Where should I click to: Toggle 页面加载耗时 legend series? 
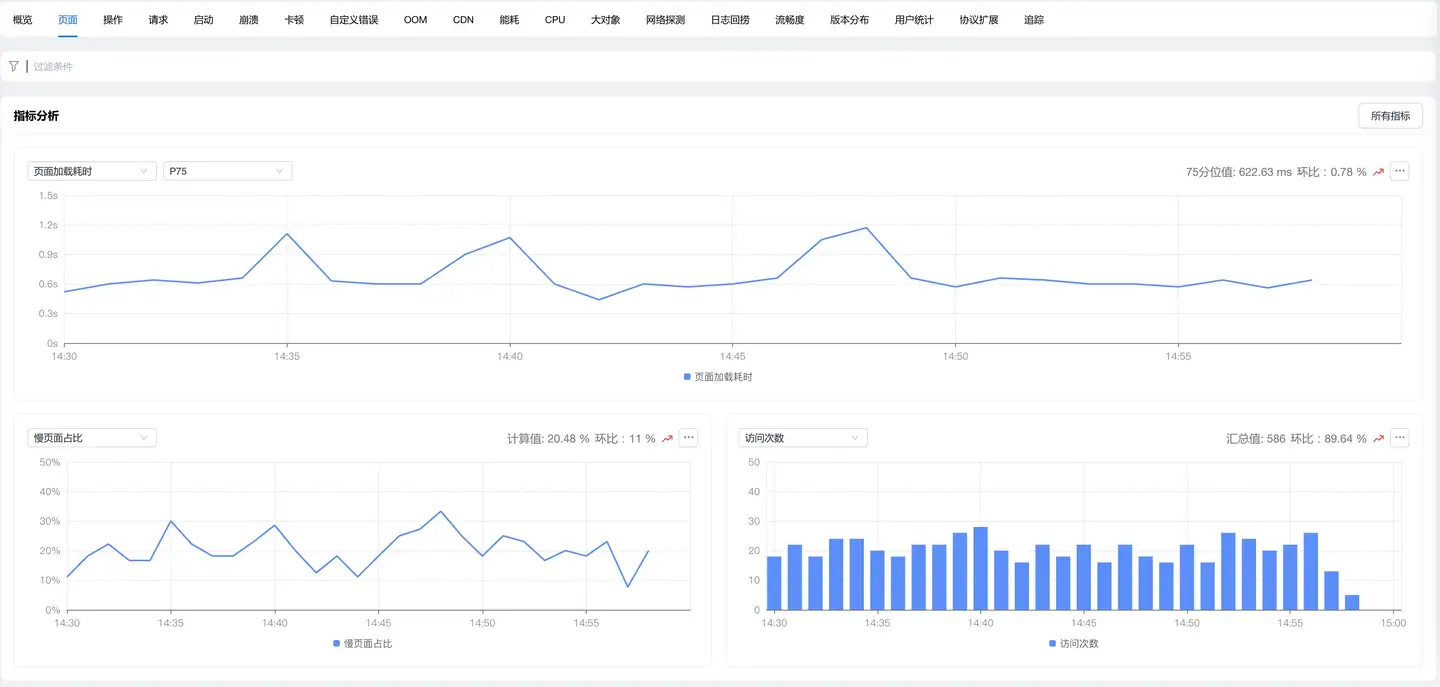[717, 377]
